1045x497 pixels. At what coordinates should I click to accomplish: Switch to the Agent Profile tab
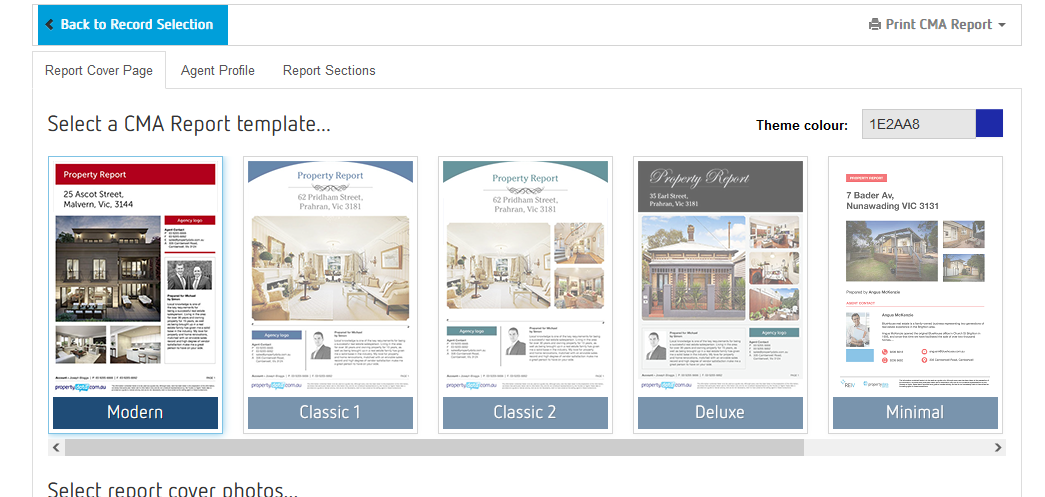[217, 70]
